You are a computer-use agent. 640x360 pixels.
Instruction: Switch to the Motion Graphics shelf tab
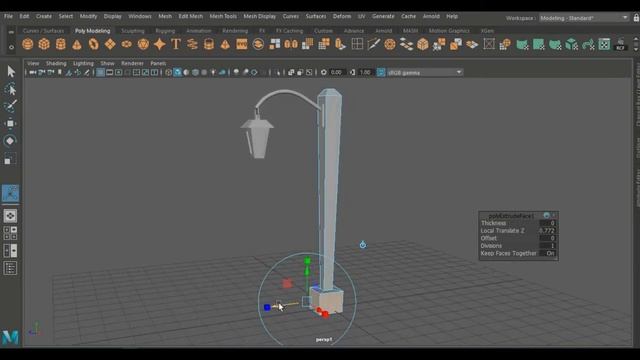pyautogui.click(x=449, y=31)
